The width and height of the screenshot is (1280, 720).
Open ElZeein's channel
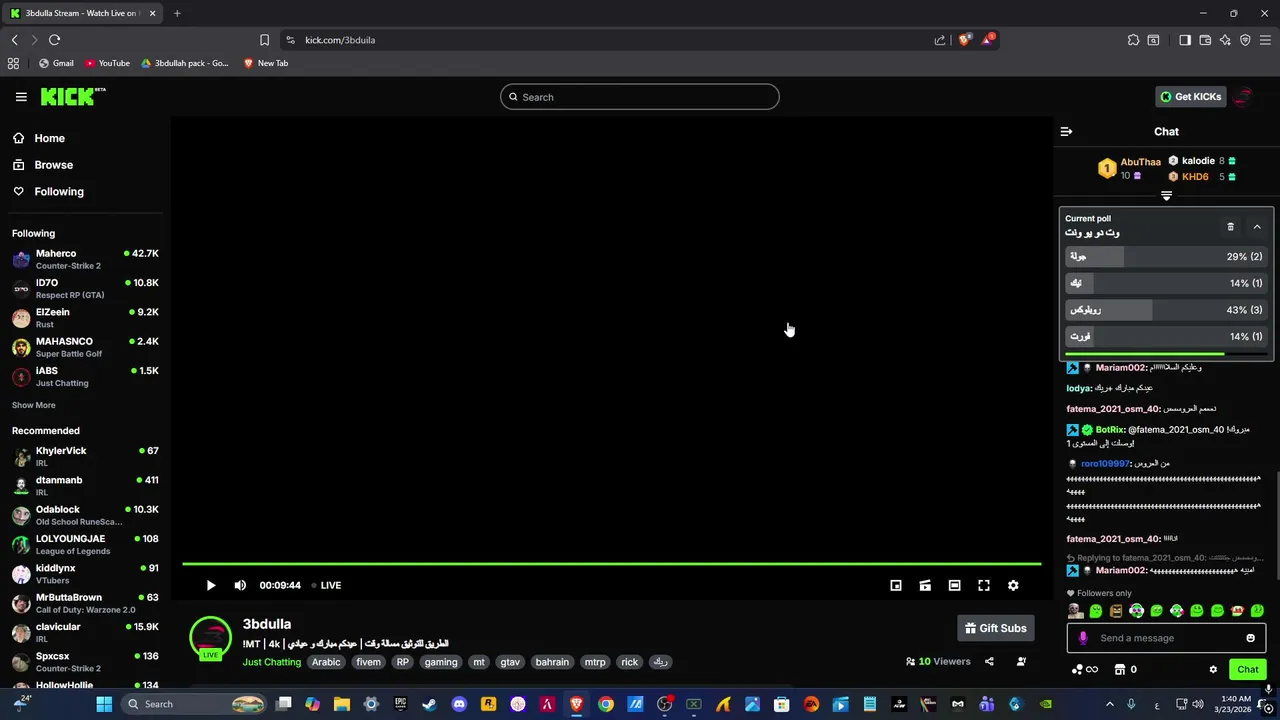(x=85, y=318)
